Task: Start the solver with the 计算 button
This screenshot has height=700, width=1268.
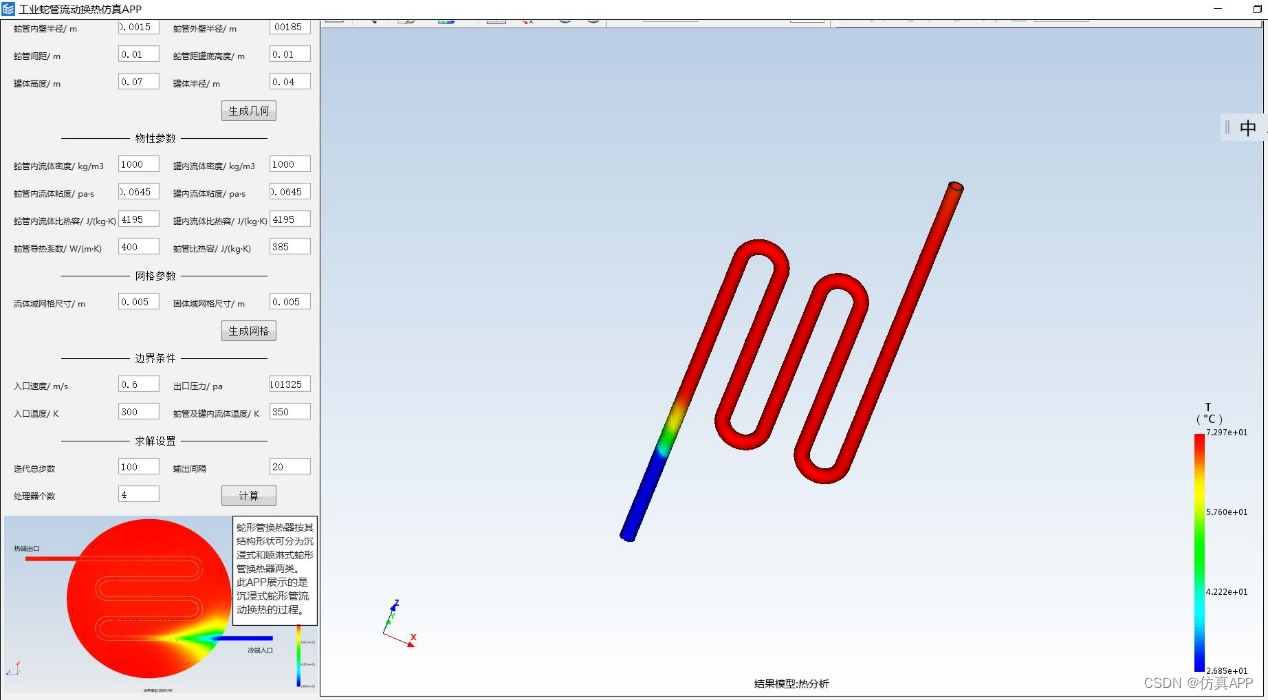Action: (248, 496)
